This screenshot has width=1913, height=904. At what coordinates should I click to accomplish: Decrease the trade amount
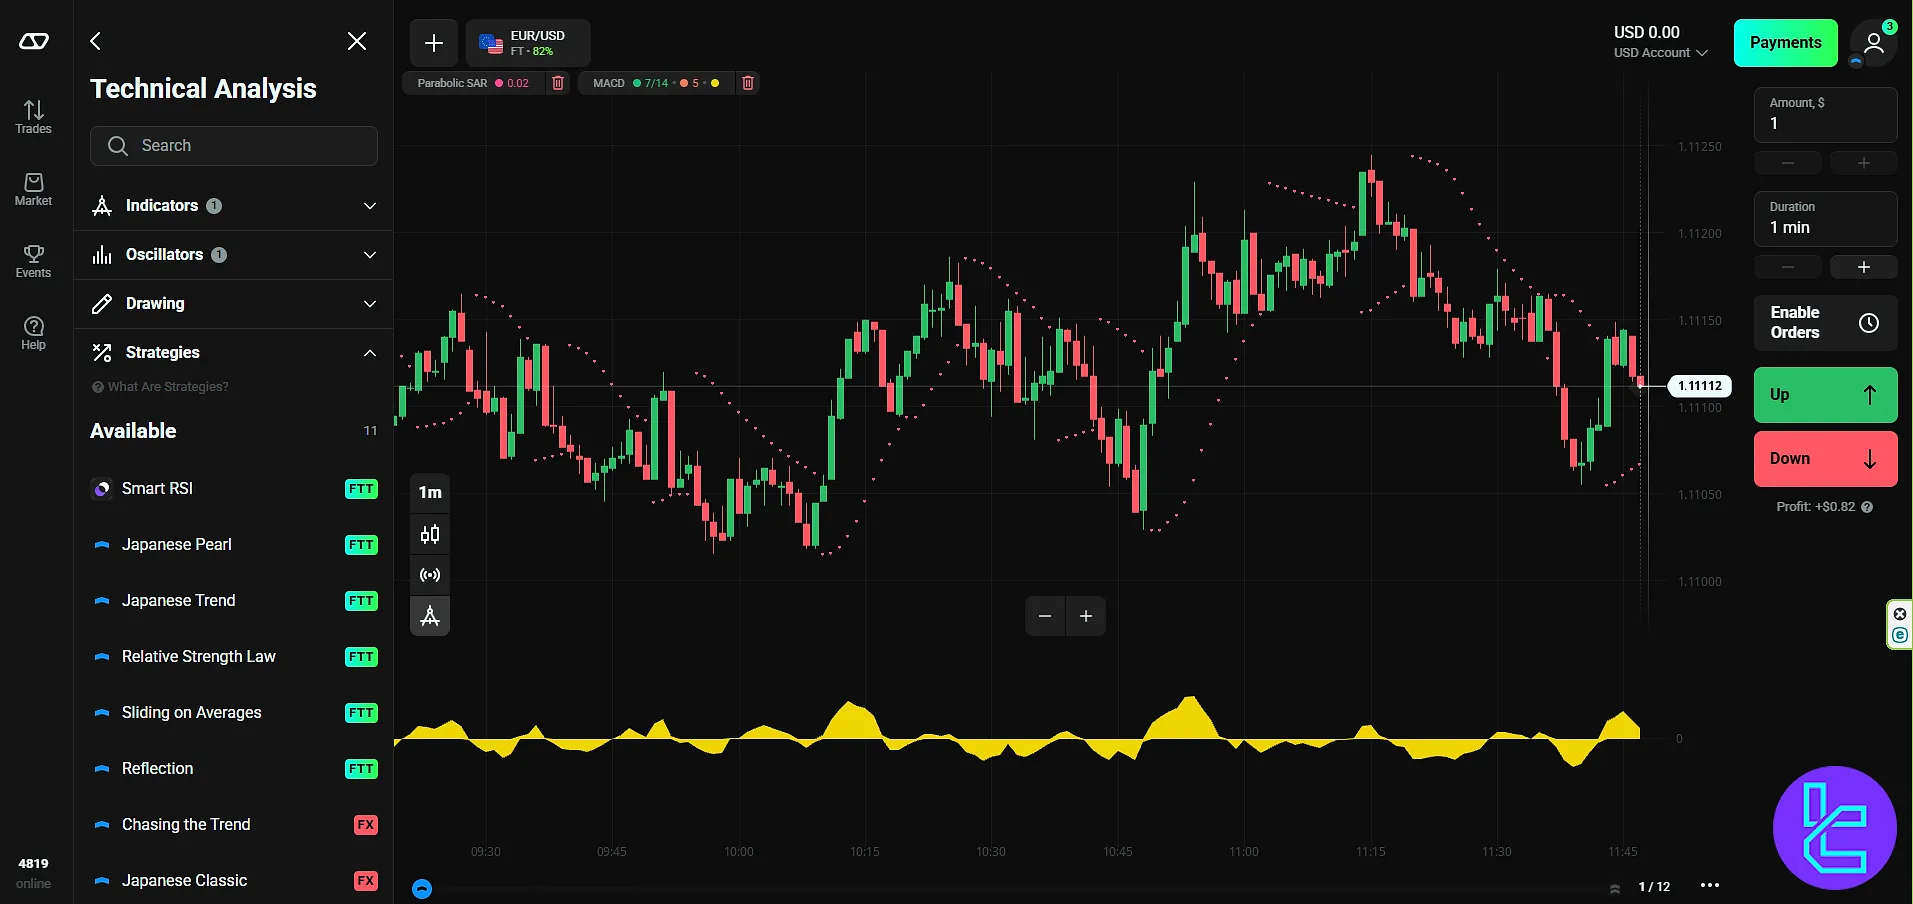[1788, 163]
